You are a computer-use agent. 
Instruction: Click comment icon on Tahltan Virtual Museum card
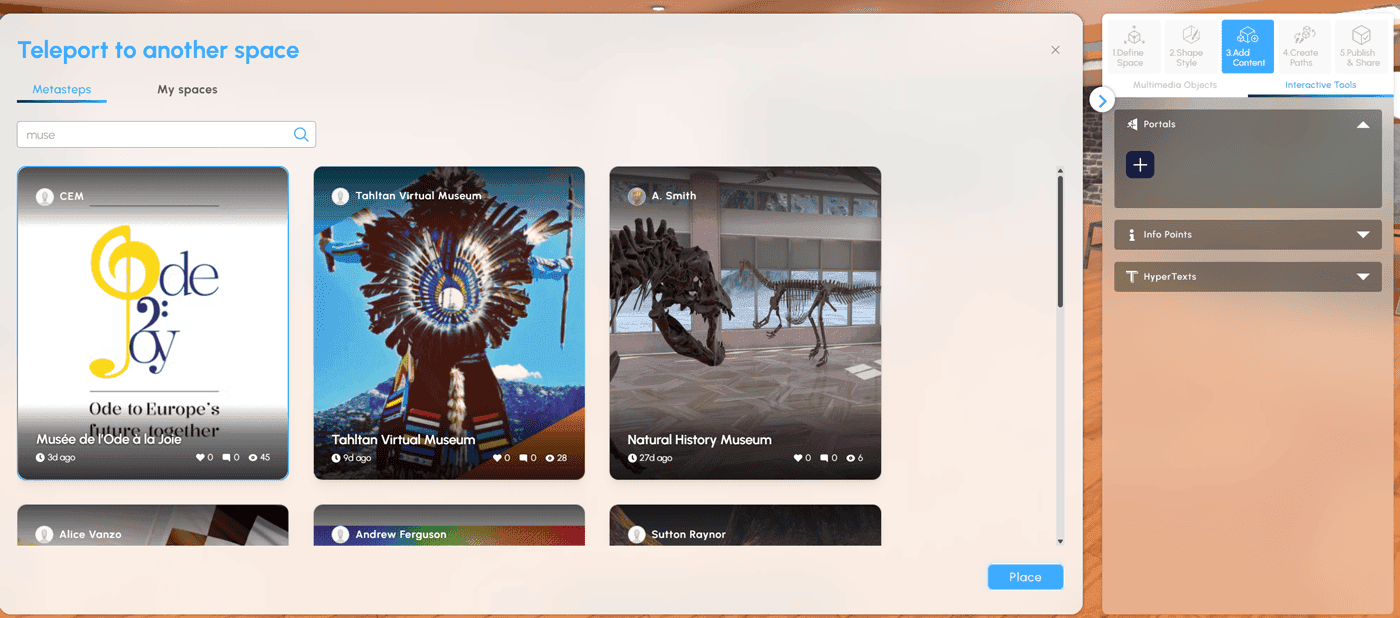point(523,458)
